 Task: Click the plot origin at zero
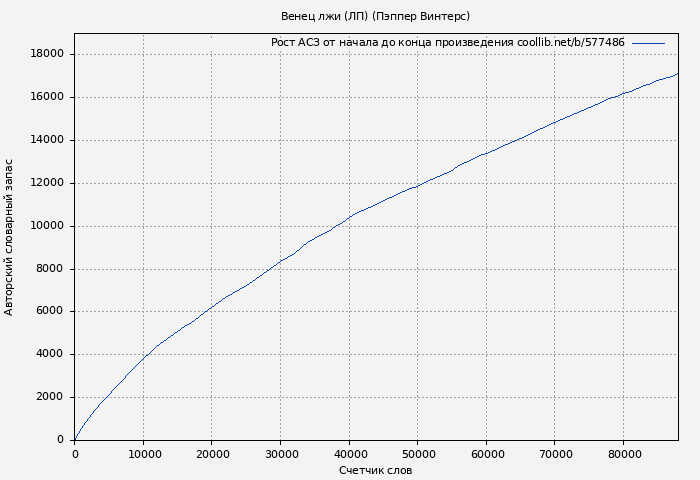pyautogui.click(x=75, y=439)
